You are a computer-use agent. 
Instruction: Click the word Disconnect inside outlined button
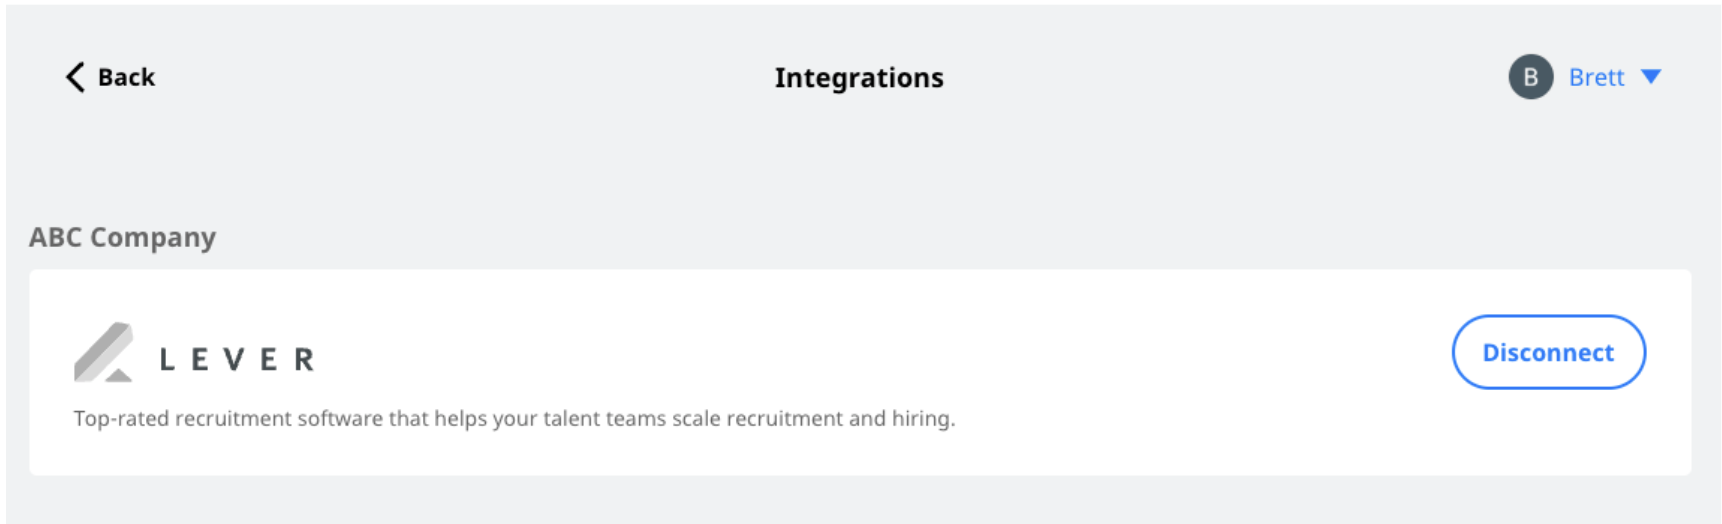tap(1548, 353)
